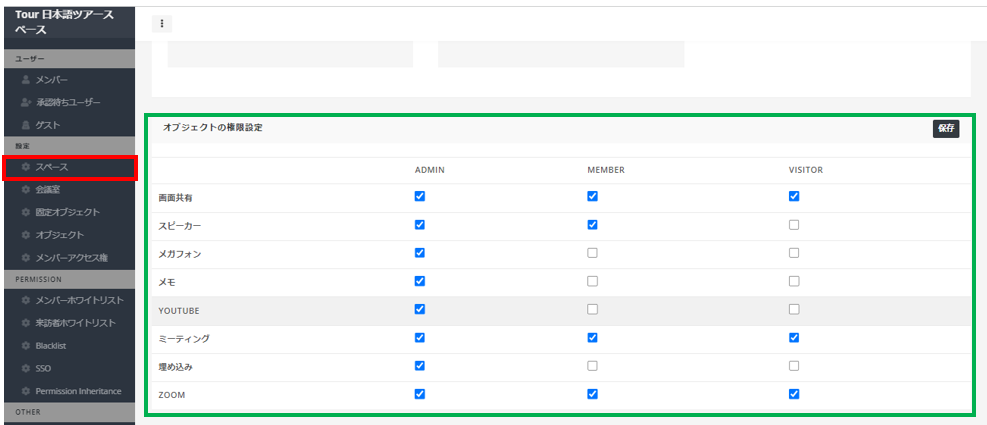The width and height of the screenshot is (987, 425).
Task: Enable MEMBER for 埋め込み
Action: pyautogui.click(x=592, y=366)
